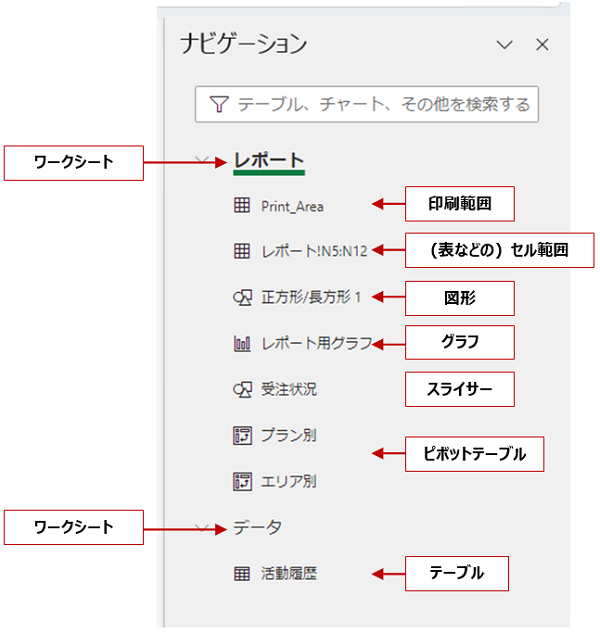Click the エリア別 pivot table icon

pyautogui.click(x=242, y=481)
